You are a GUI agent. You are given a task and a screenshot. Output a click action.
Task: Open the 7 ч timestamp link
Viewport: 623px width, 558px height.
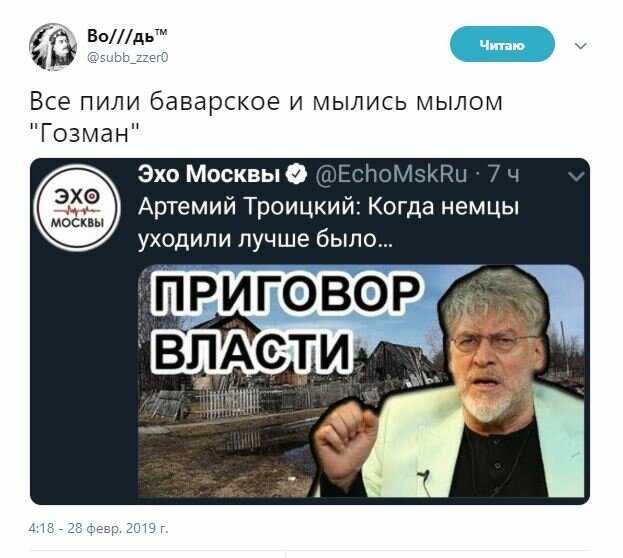pos(503,174)
